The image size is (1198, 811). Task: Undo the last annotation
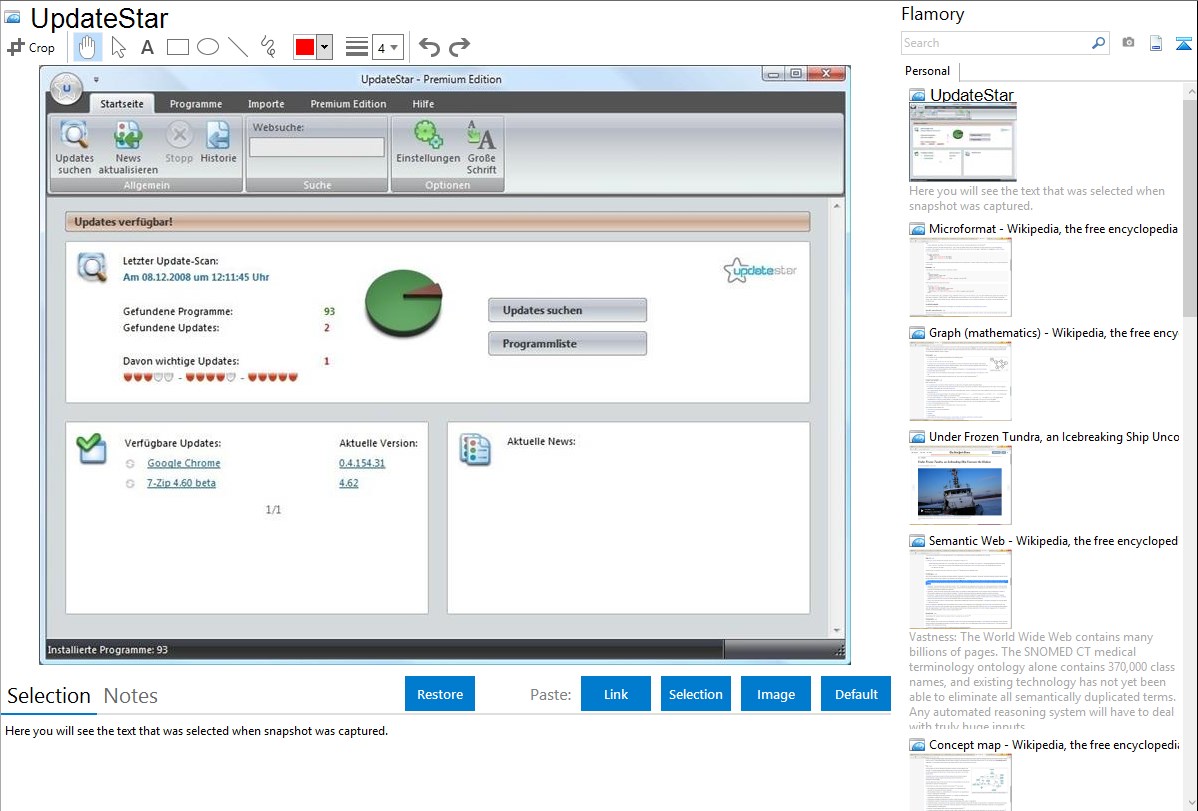tap(429, 47)
